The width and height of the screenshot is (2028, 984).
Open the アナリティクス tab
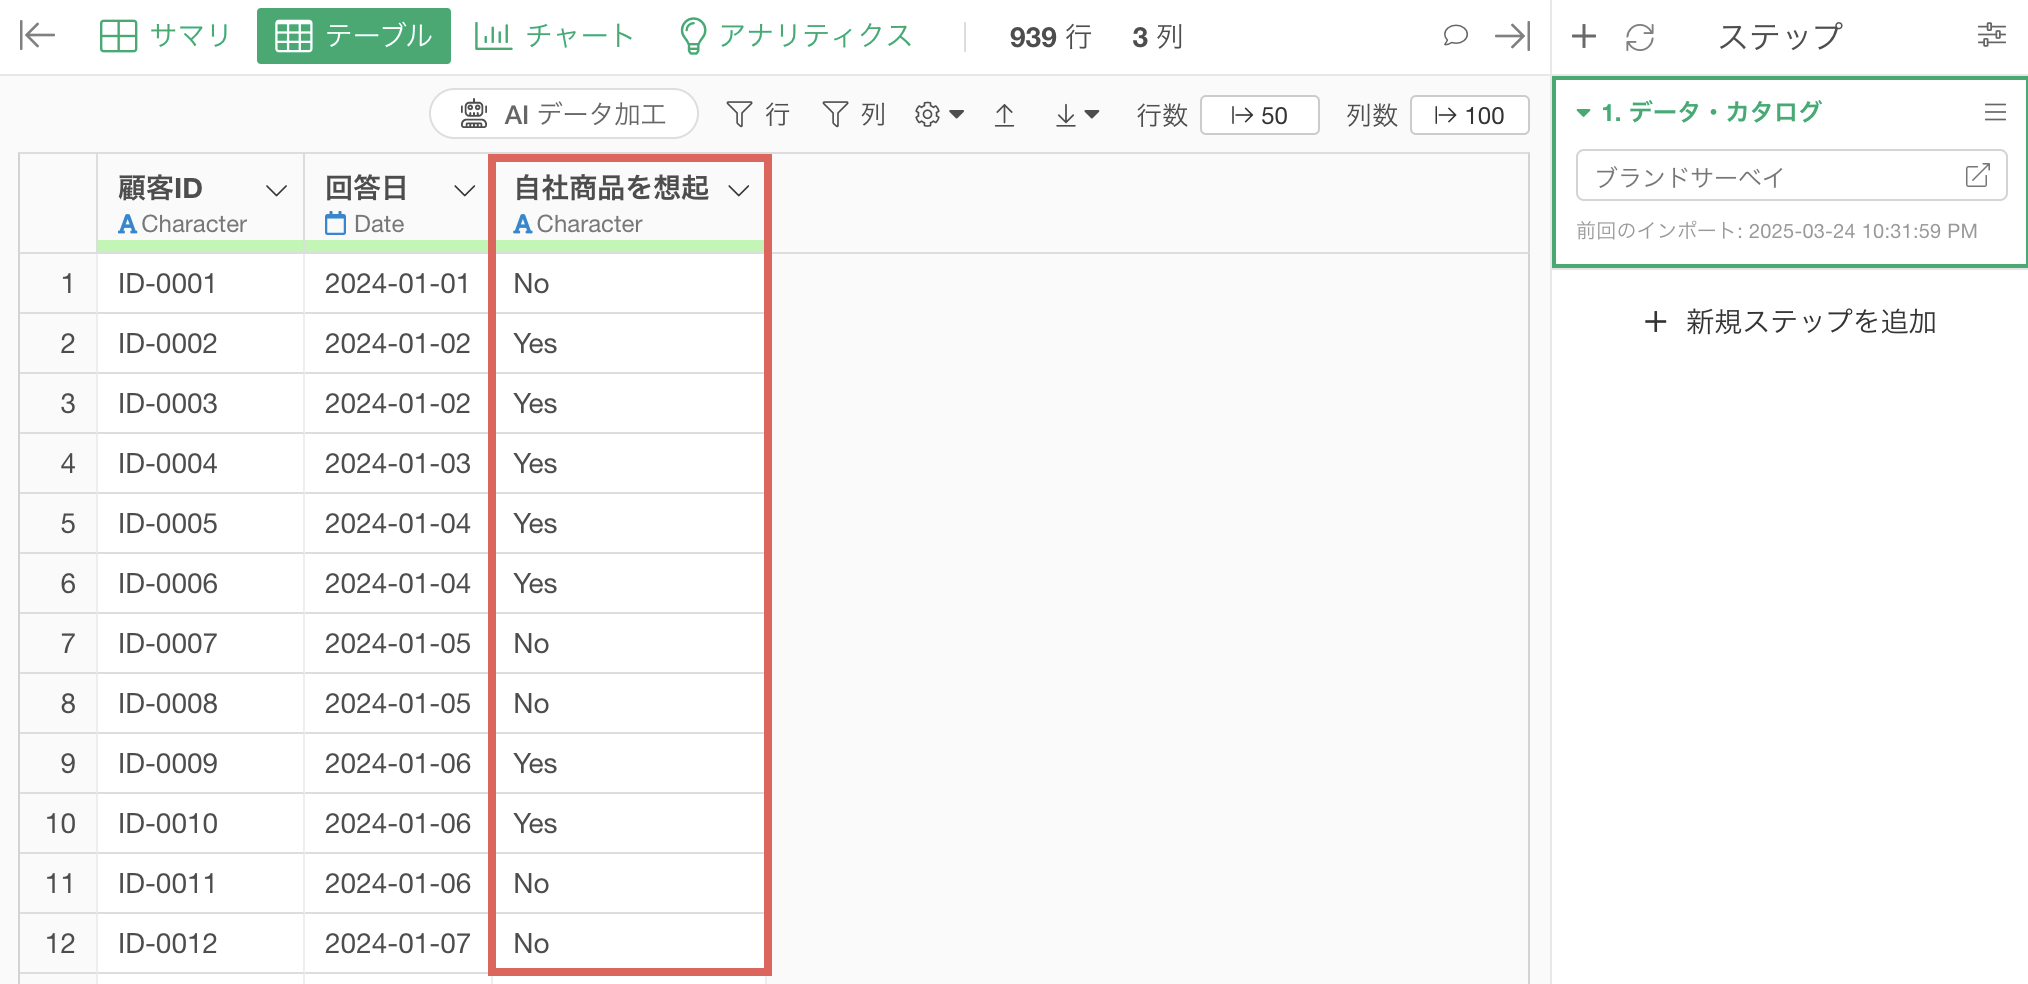click(x=796, y=36)
